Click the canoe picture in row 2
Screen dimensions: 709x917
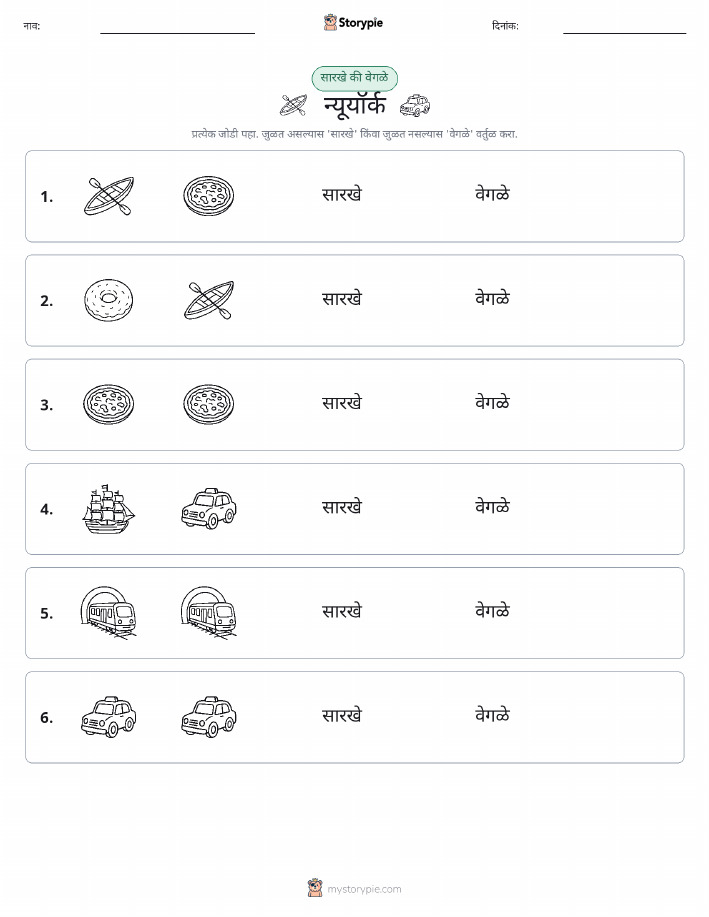tap(209, 300)
